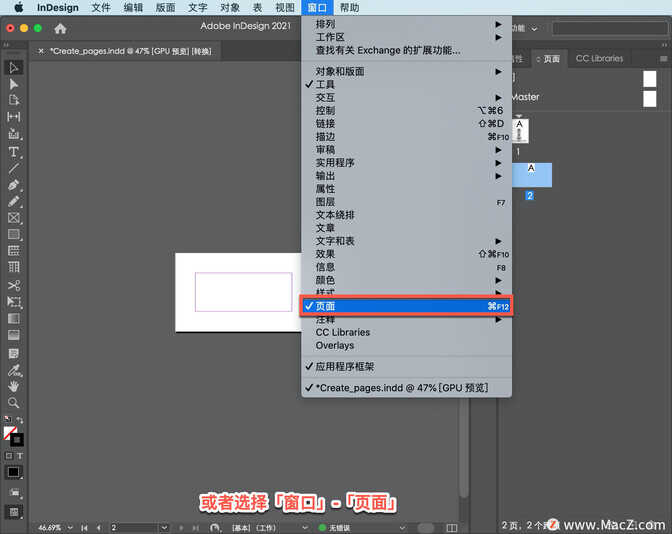Select the Scissors tool

point(14,285)
